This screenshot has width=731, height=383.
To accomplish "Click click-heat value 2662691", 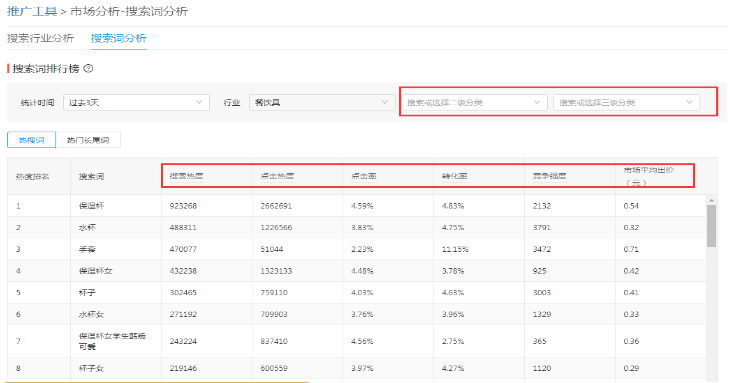I will tap(276, 206).
